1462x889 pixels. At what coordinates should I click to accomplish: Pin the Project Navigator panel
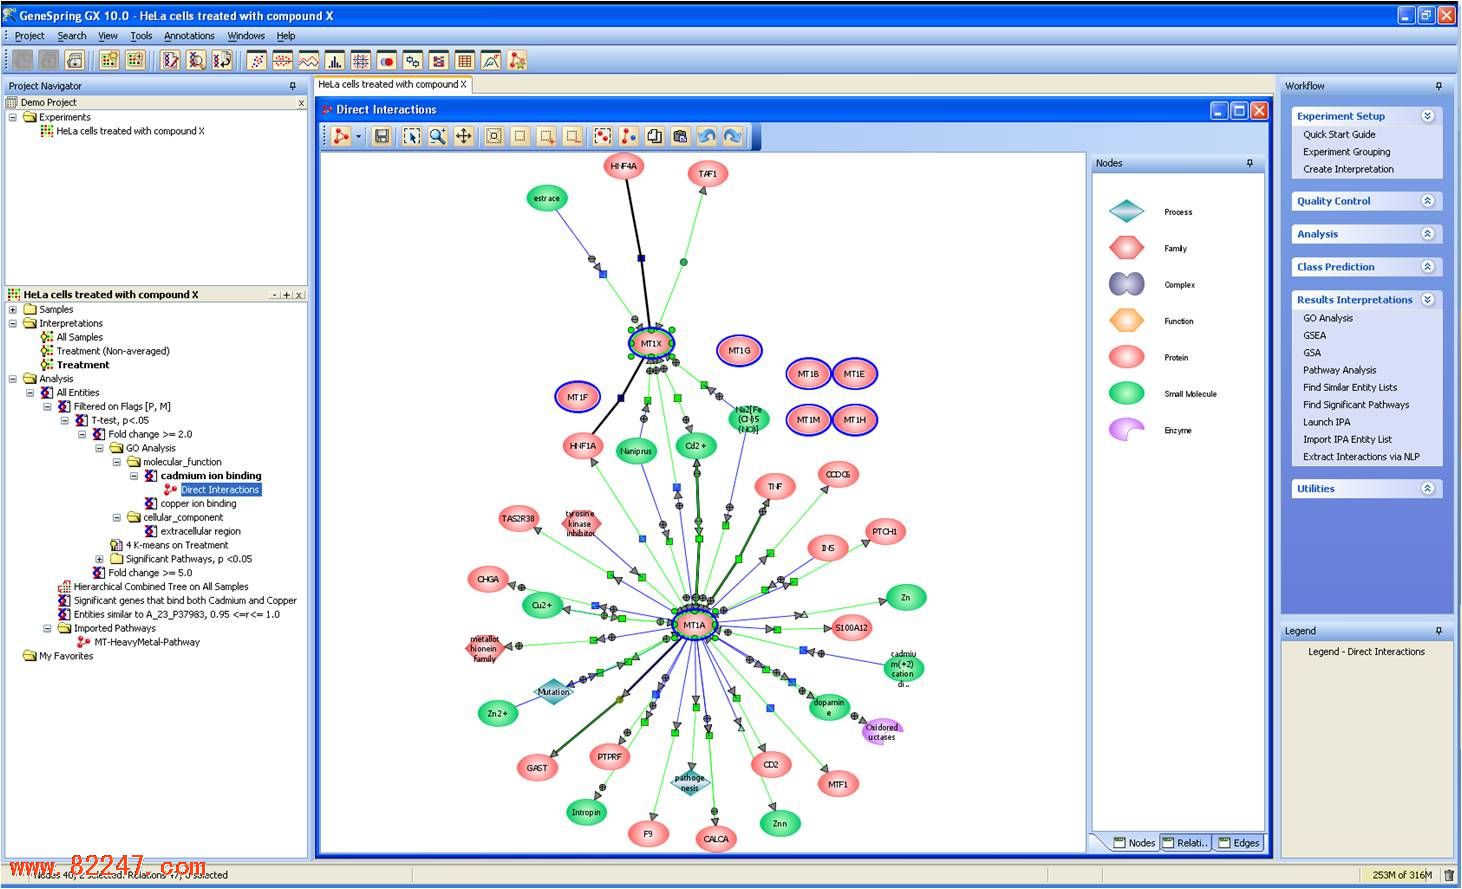[292, 86]
